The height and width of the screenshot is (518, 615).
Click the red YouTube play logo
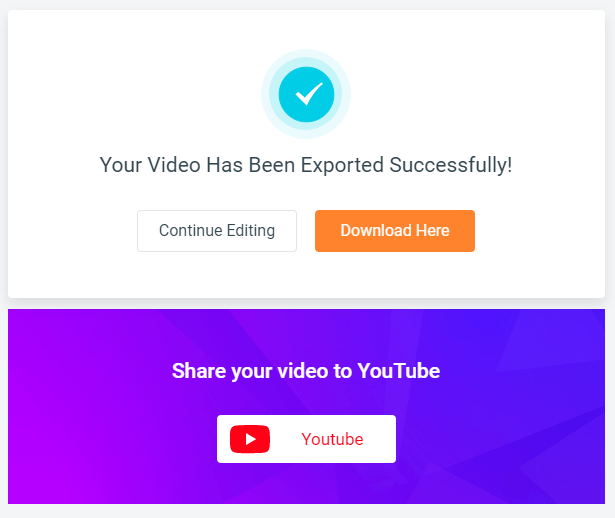tap(250, 439)
